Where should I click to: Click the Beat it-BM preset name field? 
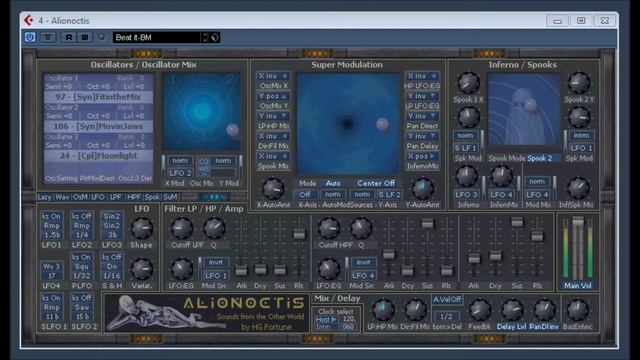(x=157, y=38)
